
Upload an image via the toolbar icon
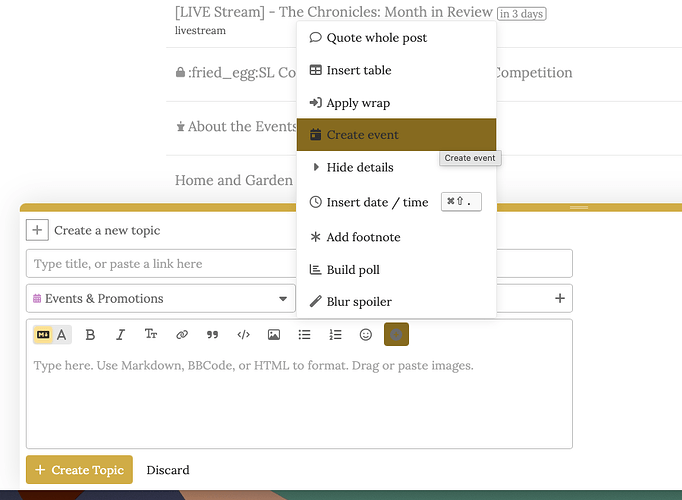[x=274, y=335]
